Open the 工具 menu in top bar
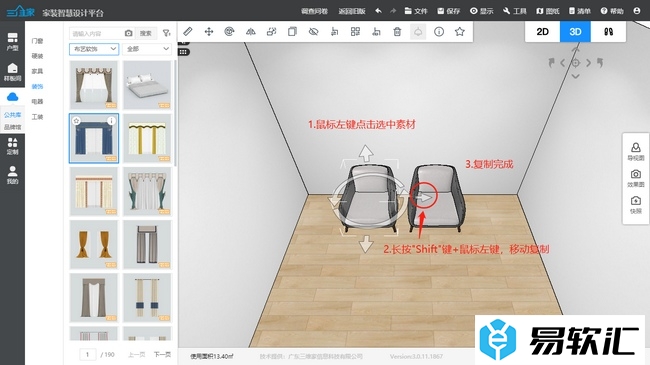The image size is (650, 365). click(515, 11)
